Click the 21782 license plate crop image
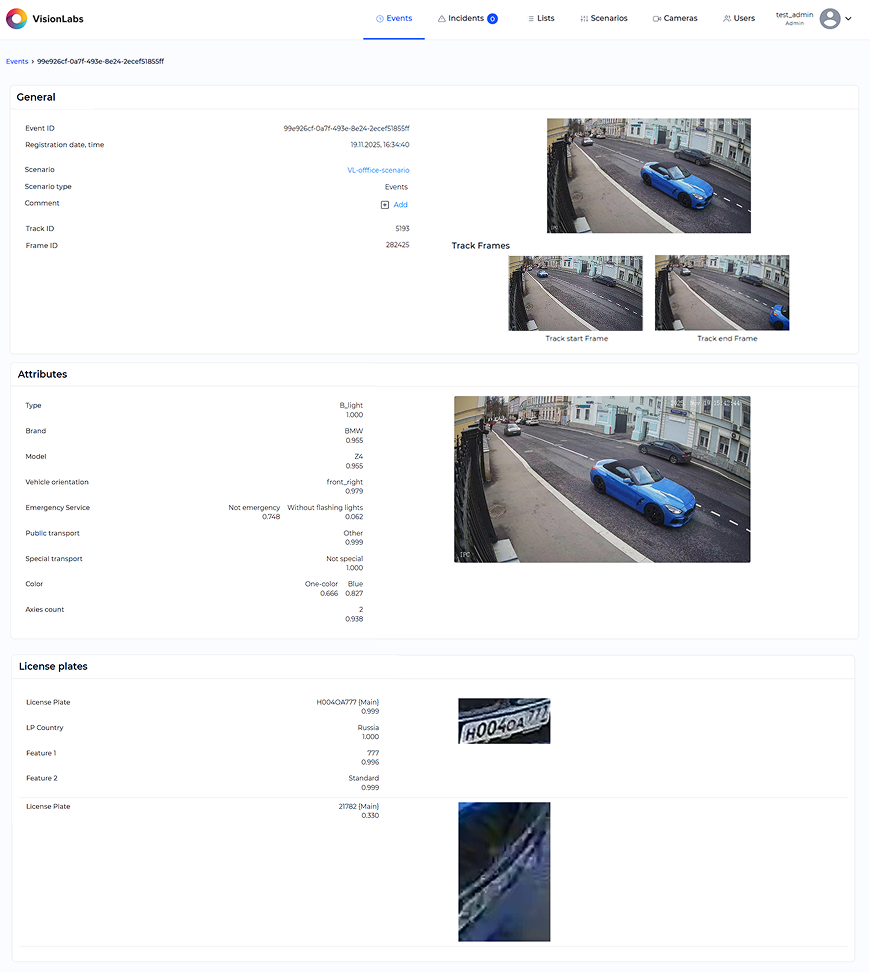Image resolution: width=870 pixels, height=972 pixels. 504,871
